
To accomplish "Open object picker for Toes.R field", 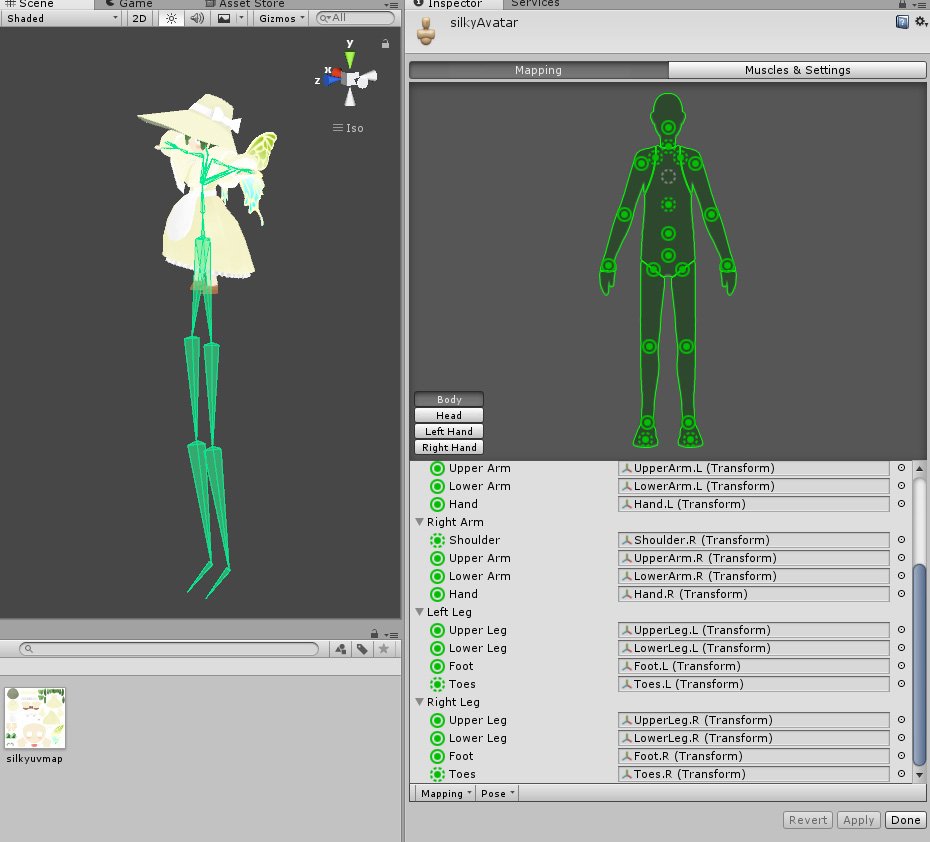I will [901, 774].
